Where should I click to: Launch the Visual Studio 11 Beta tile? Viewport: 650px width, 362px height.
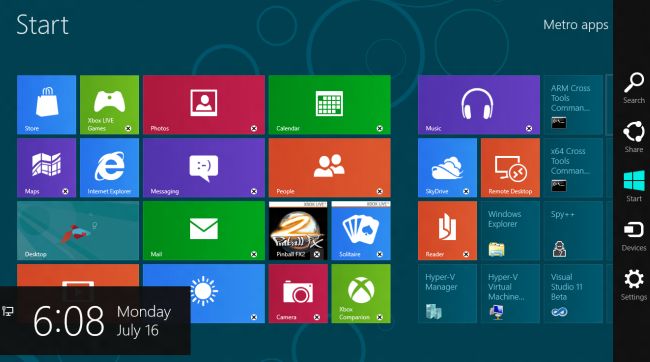click(x=573, y=294)
